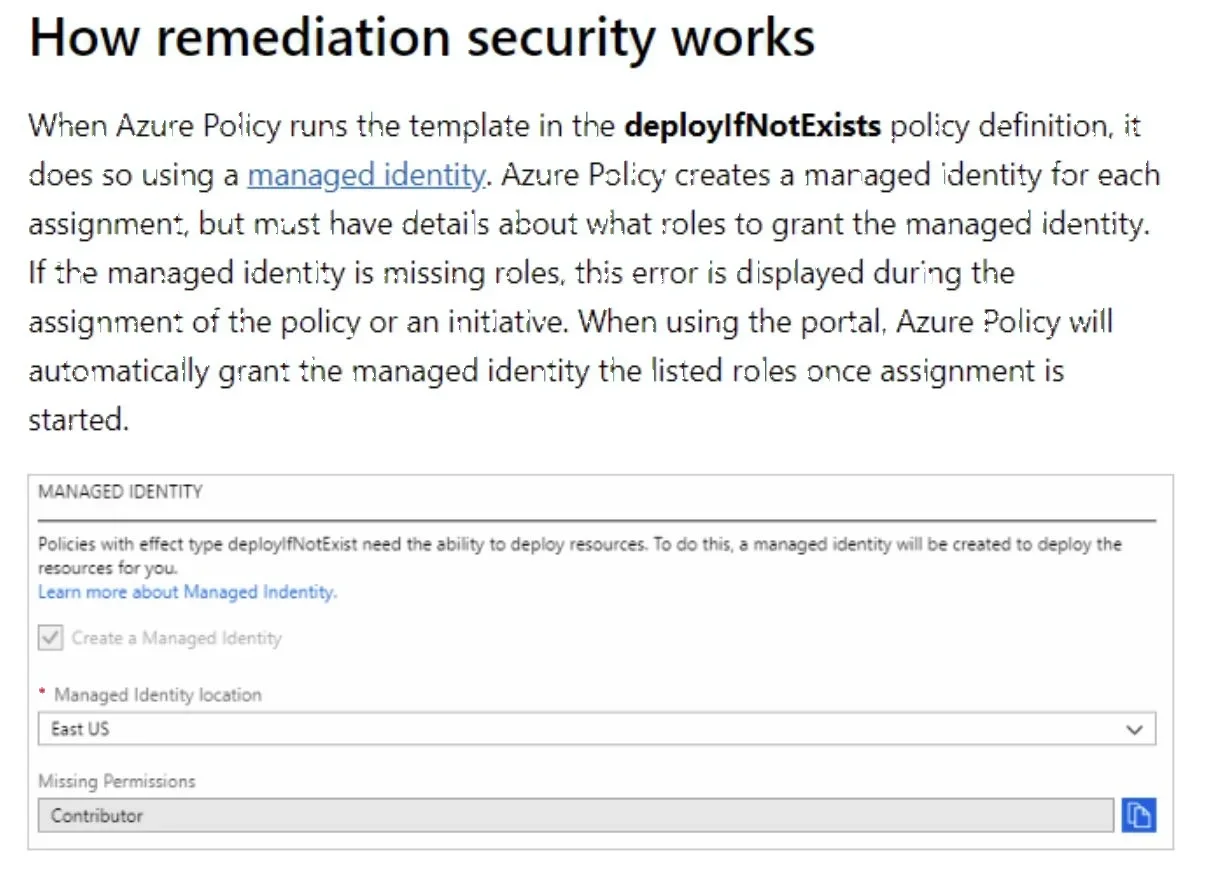This screenshot has height=870, width=1213.
Task: Click the red required asterisk marker
Action: tap(43, 694)
